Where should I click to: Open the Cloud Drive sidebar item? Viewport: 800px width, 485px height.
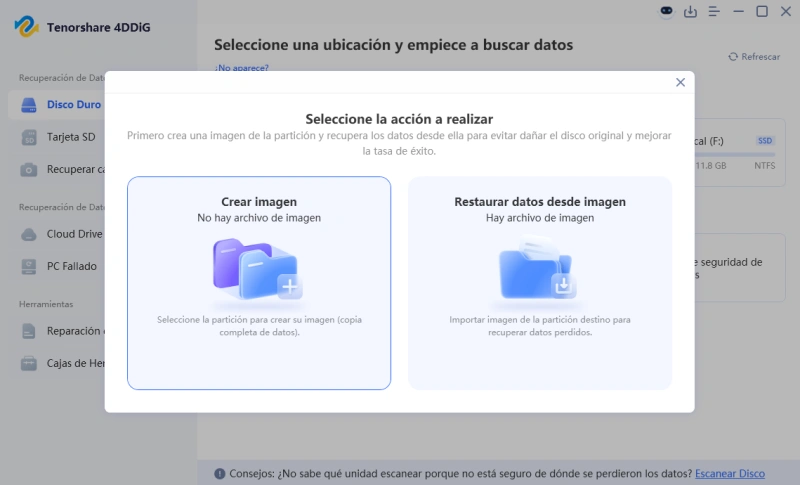57,234
